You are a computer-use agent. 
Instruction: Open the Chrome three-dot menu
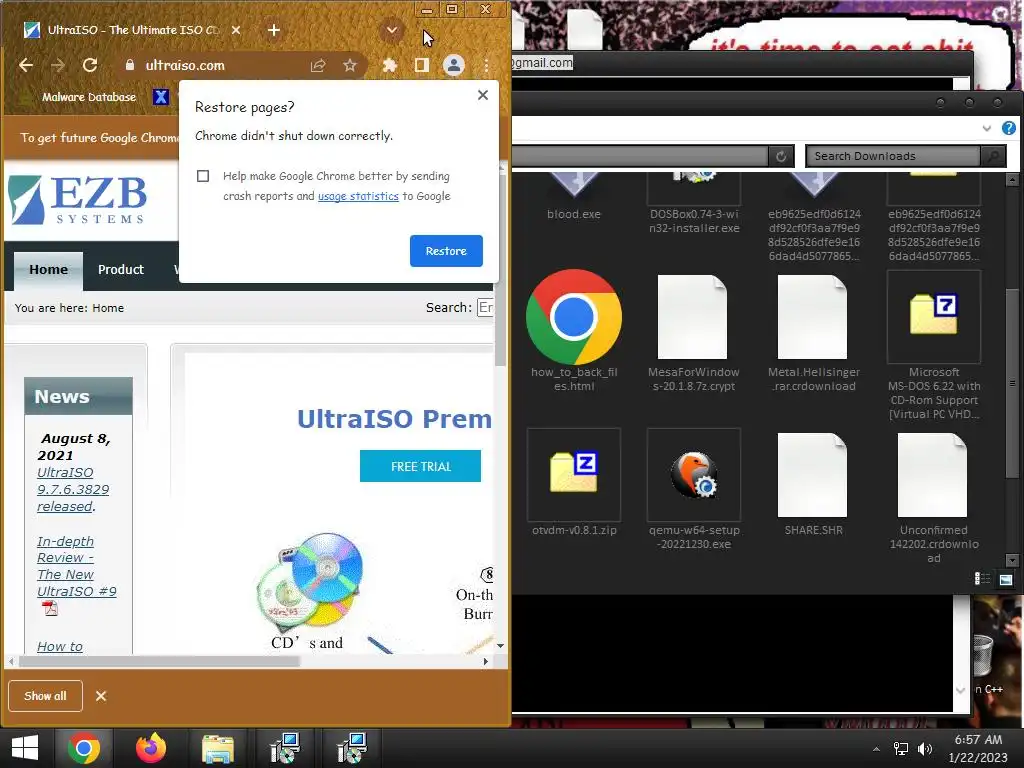coord(487,65)
